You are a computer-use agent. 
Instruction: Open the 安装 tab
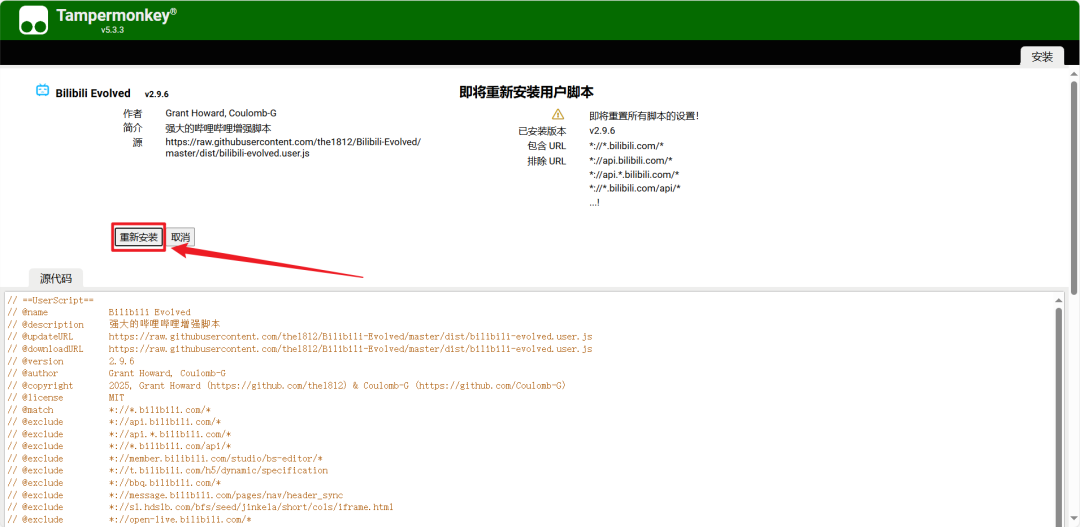[1042, 56]
